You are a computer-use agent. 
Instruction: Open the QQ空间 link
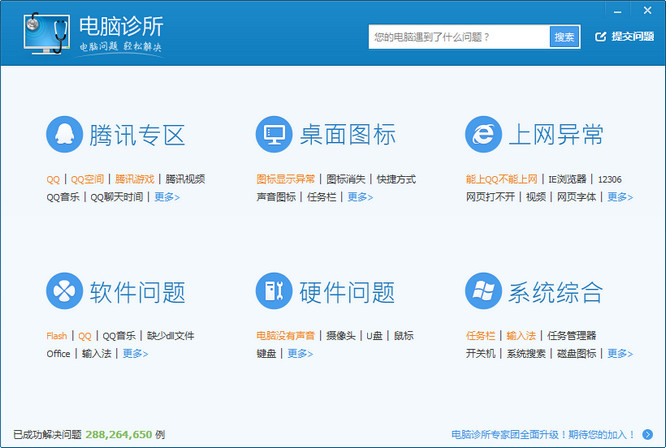point(87,180)
